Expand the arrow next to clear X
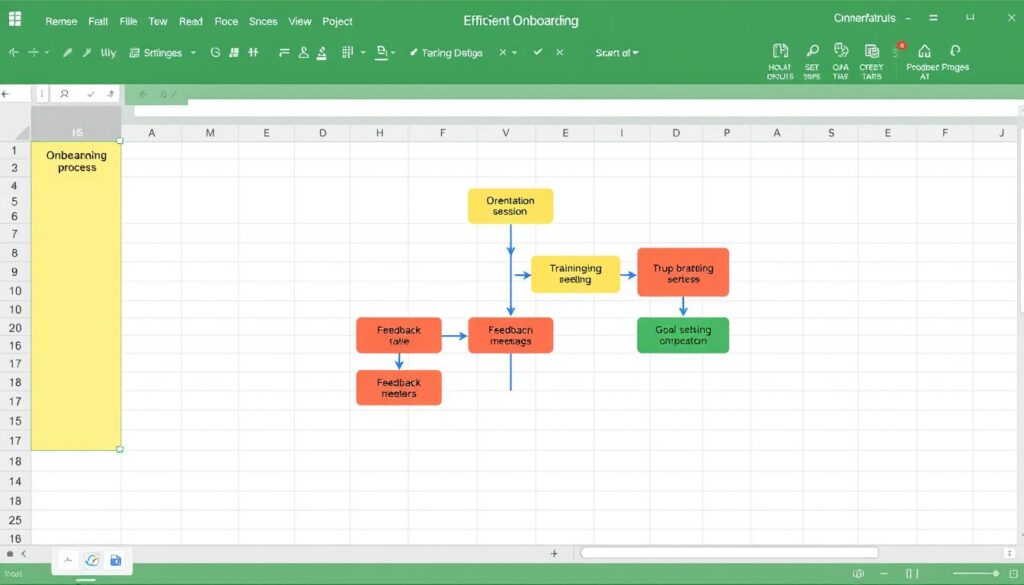1024x585 pixels. tap(515, 53)
